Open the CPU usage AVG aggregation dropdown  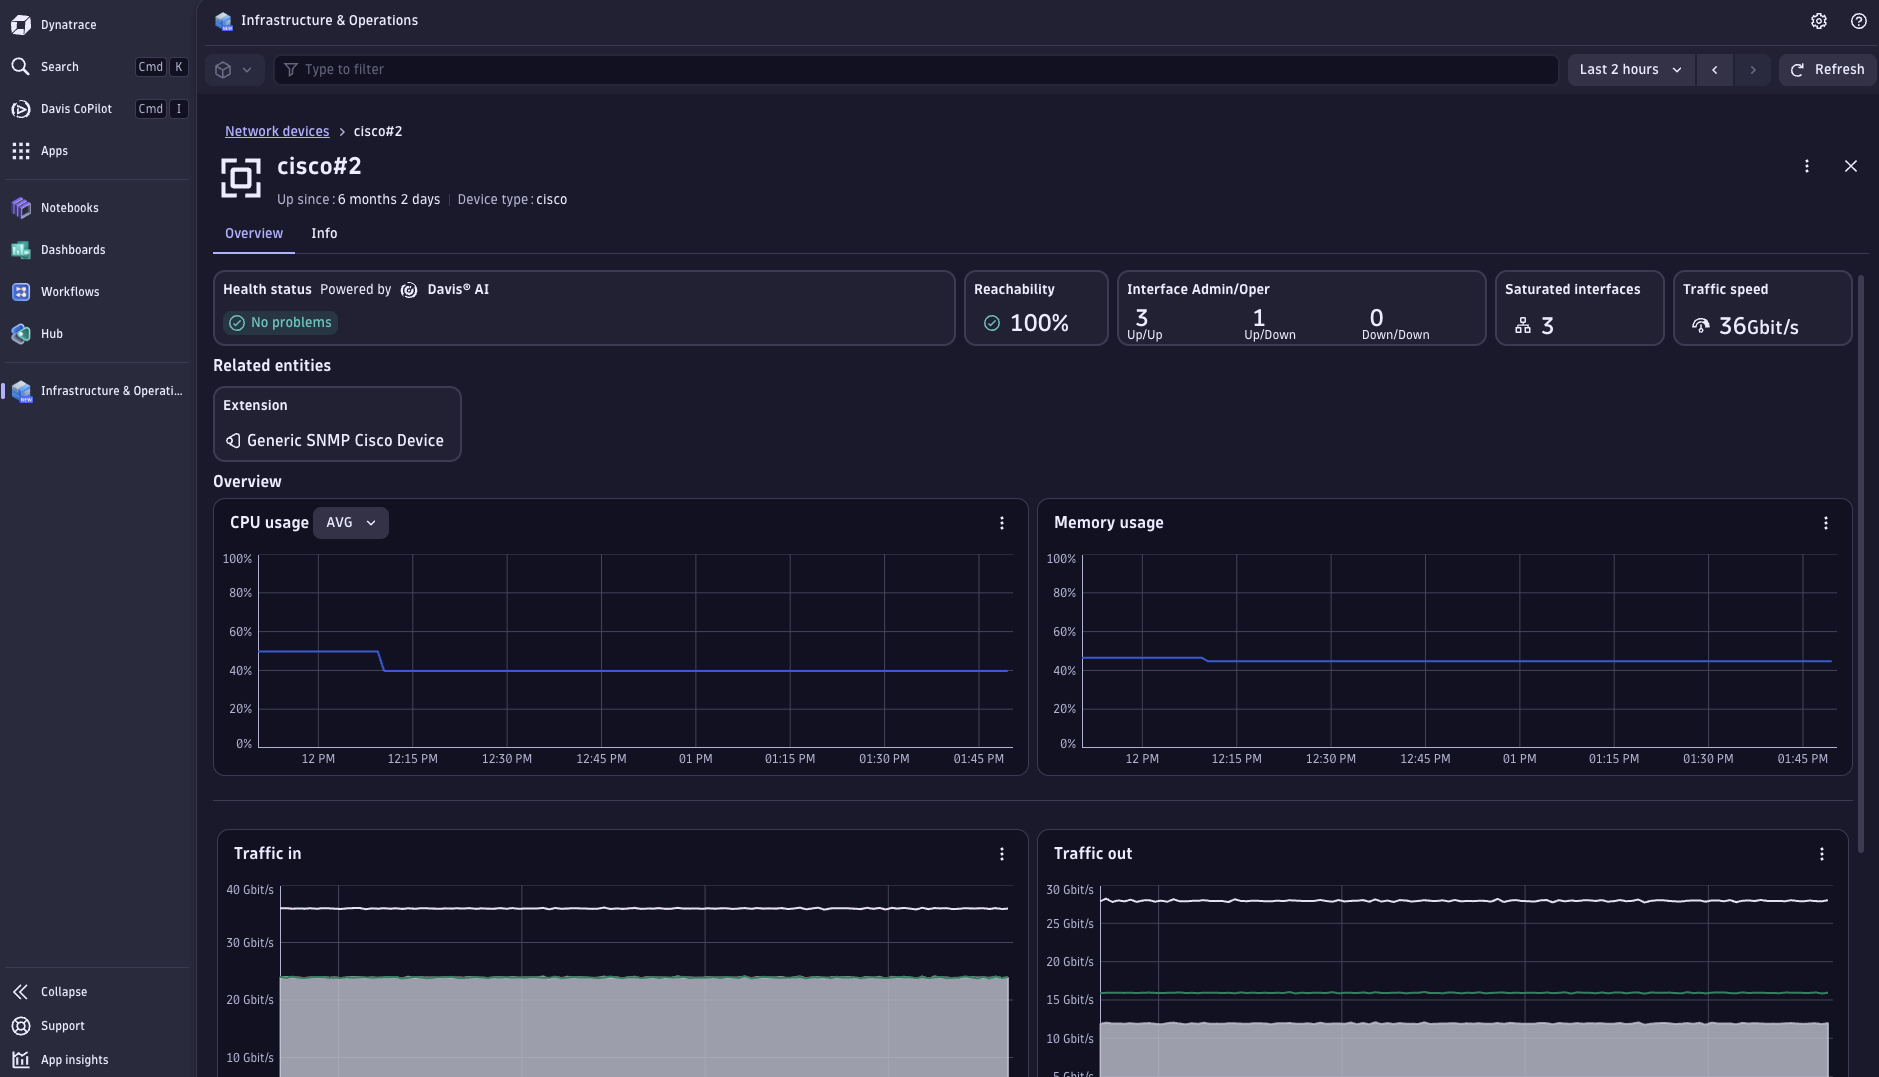[x=351, y=523]
